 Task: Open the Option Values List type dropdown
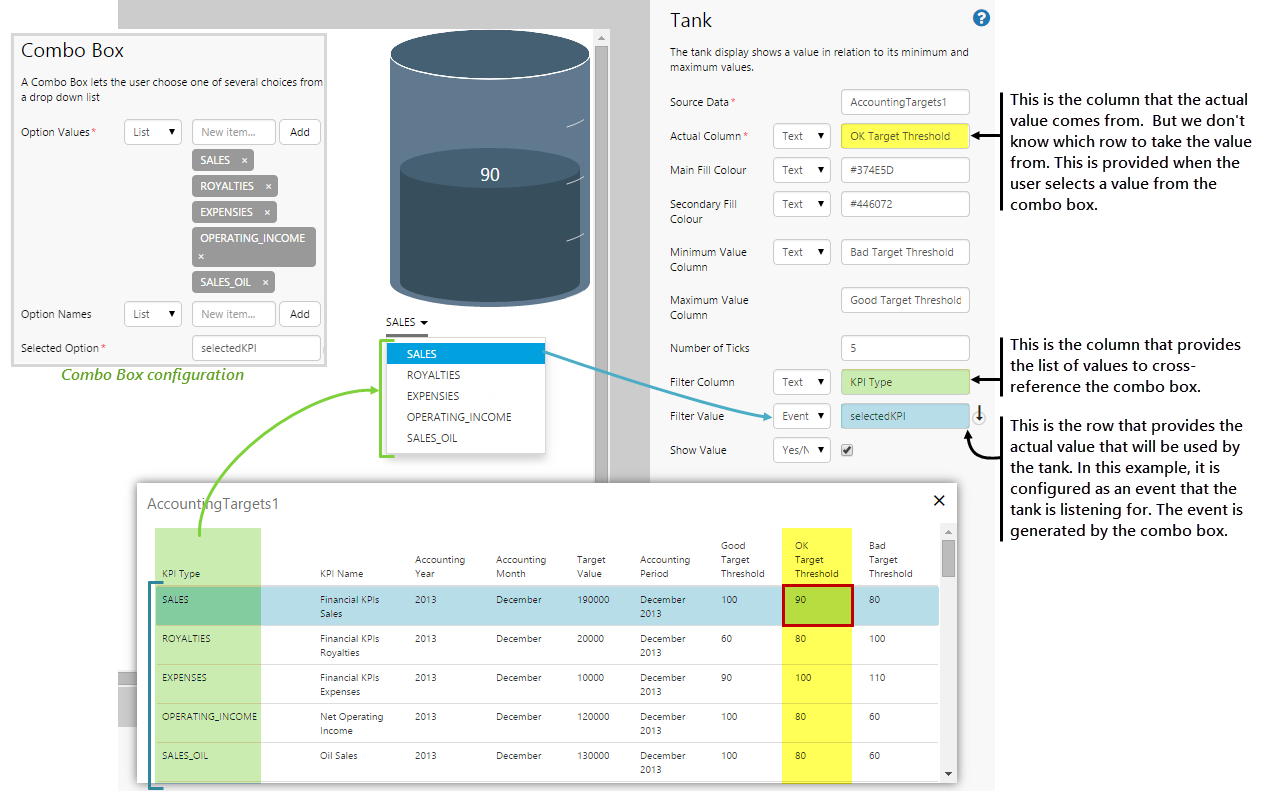(x=152, y=132)
